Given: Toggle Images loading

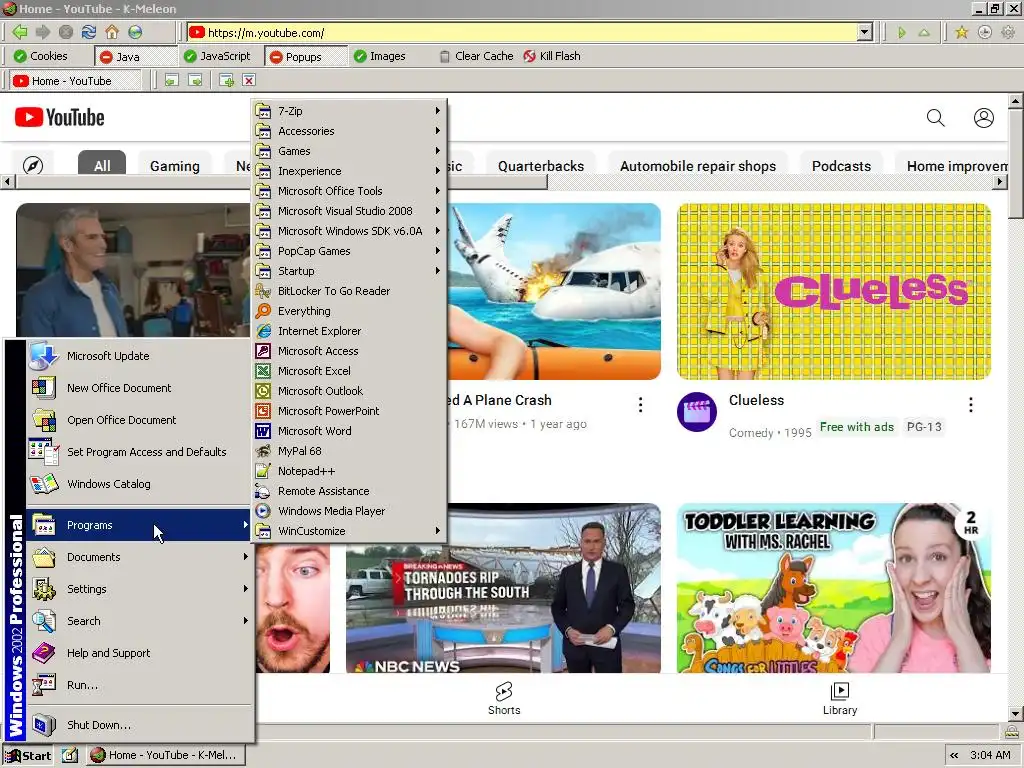Looking at the screenshot, I should (x=379, y=56).
